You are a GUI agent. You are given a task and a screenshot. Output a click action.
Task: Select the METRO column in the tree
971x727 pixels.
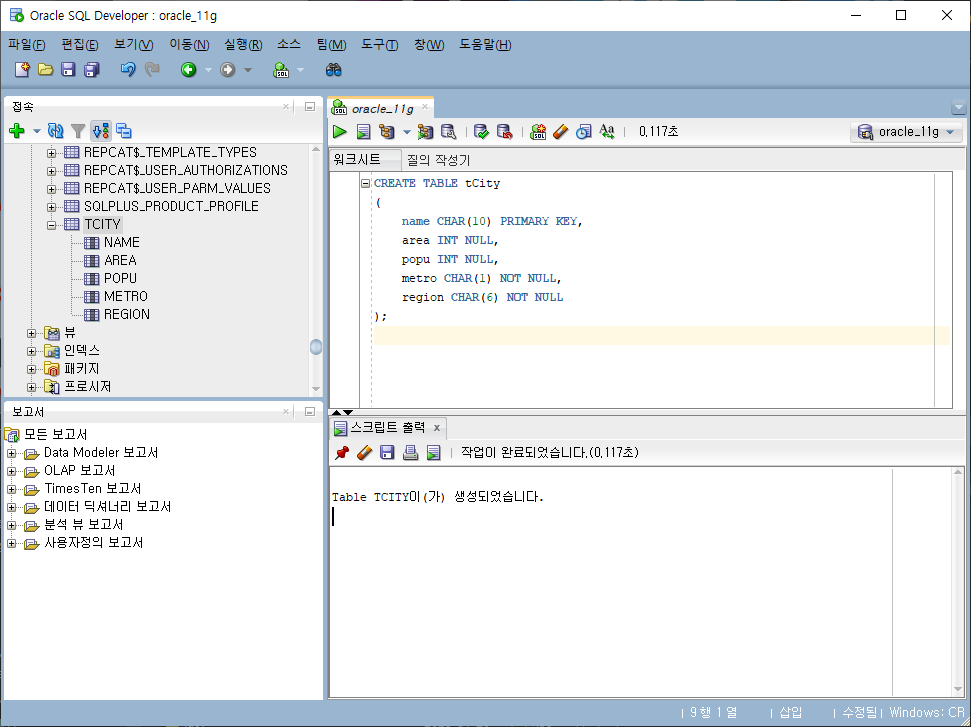pos(126,296)
